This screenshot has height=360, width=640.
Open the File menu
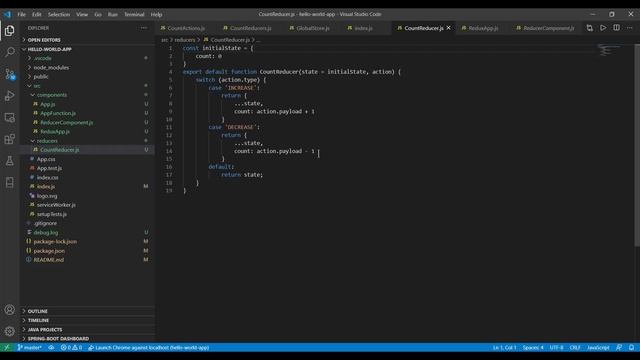tap(21, 14)
